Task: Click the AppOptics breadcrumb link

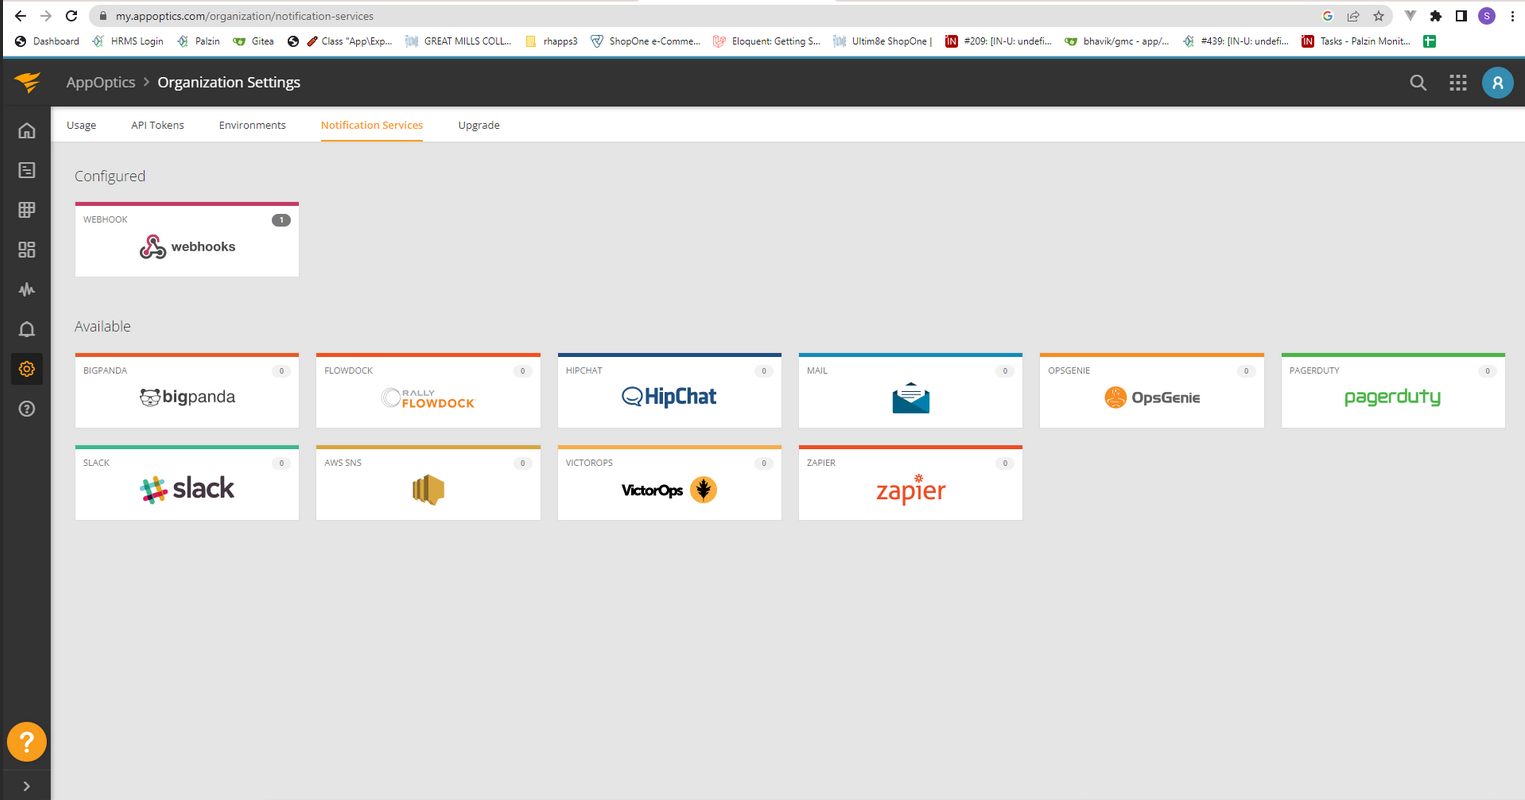Action: (100, 83)
